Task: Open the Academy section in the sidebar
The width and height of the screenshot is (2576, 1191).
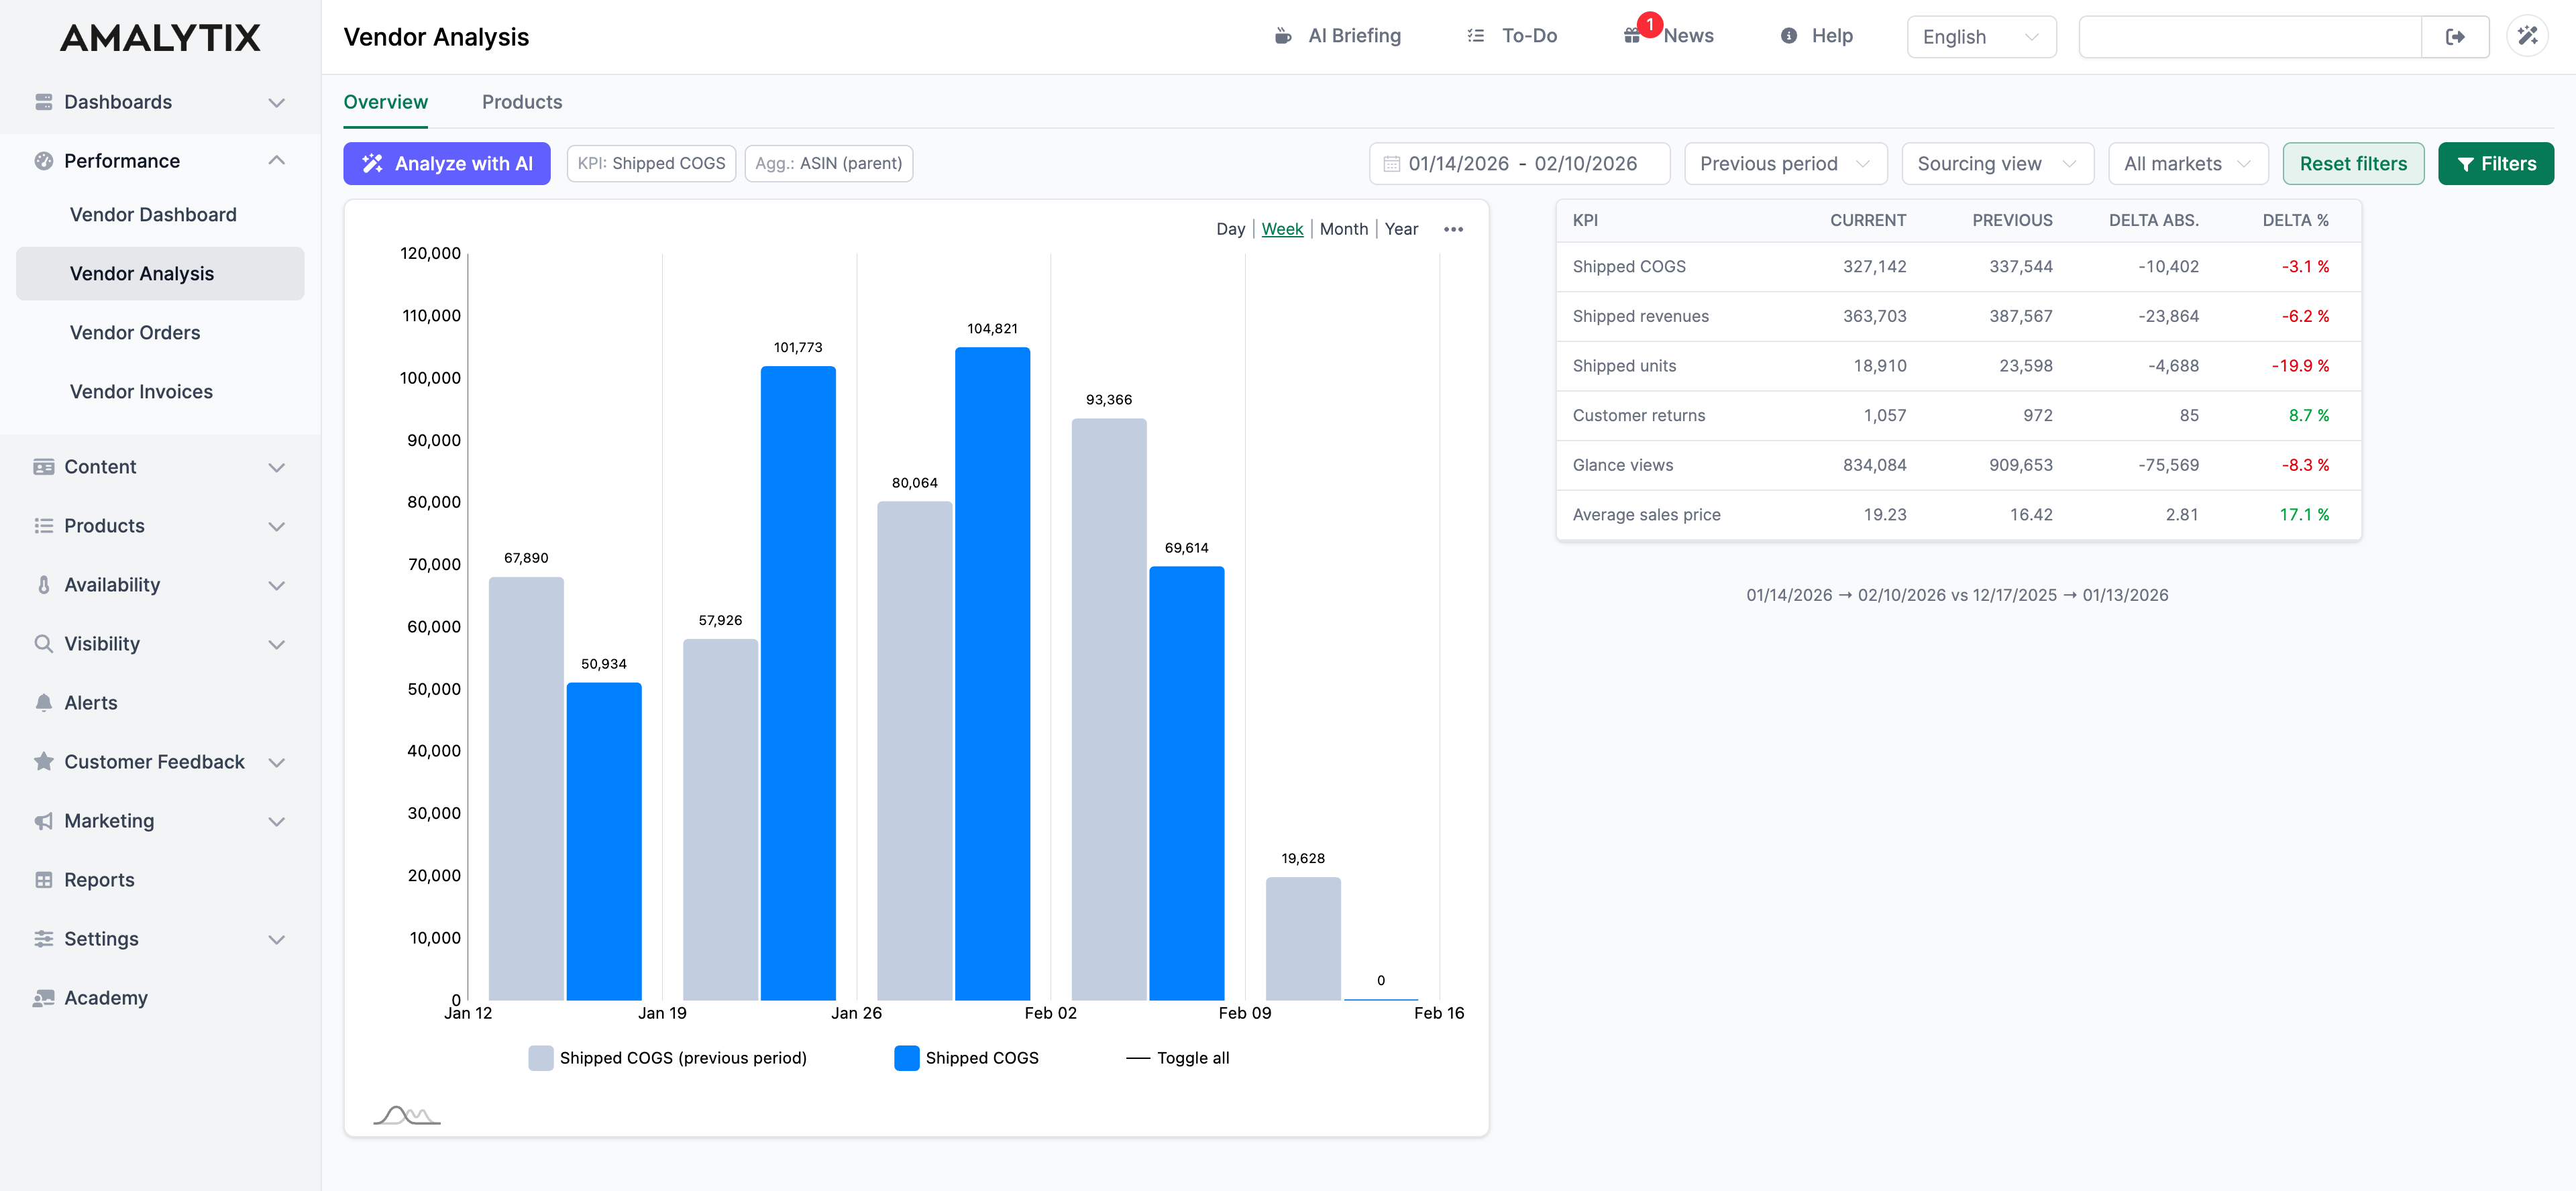Action: coord(106,997)
